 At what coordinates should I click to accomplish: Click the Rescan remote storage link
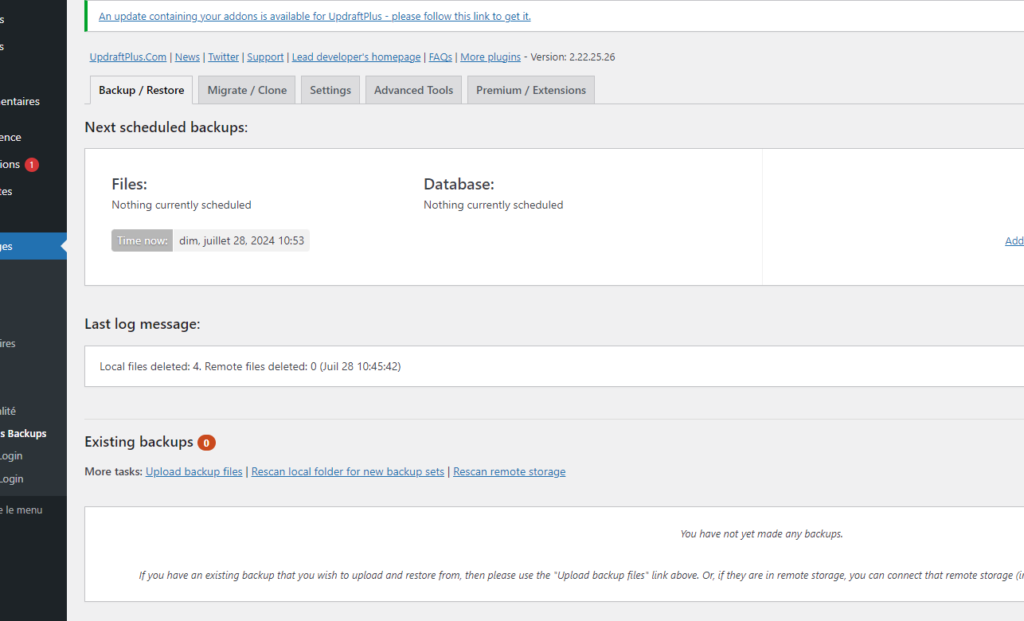[x=509, y=472]
